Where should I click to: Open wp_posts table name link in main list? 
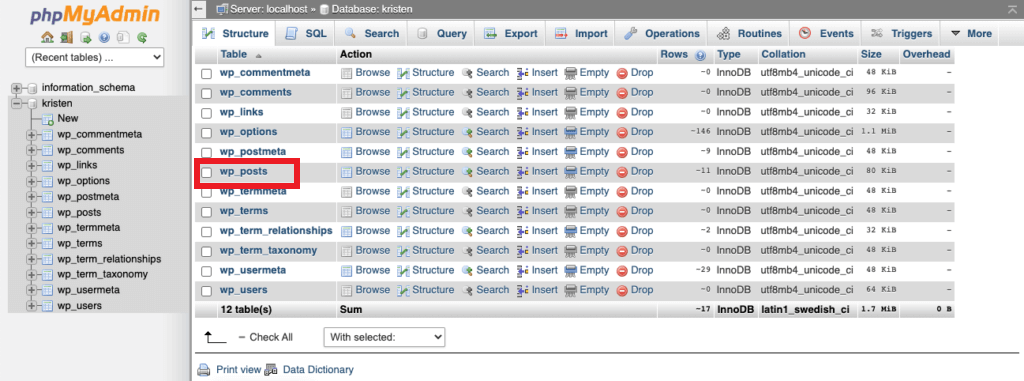click(x=244, y=171)
